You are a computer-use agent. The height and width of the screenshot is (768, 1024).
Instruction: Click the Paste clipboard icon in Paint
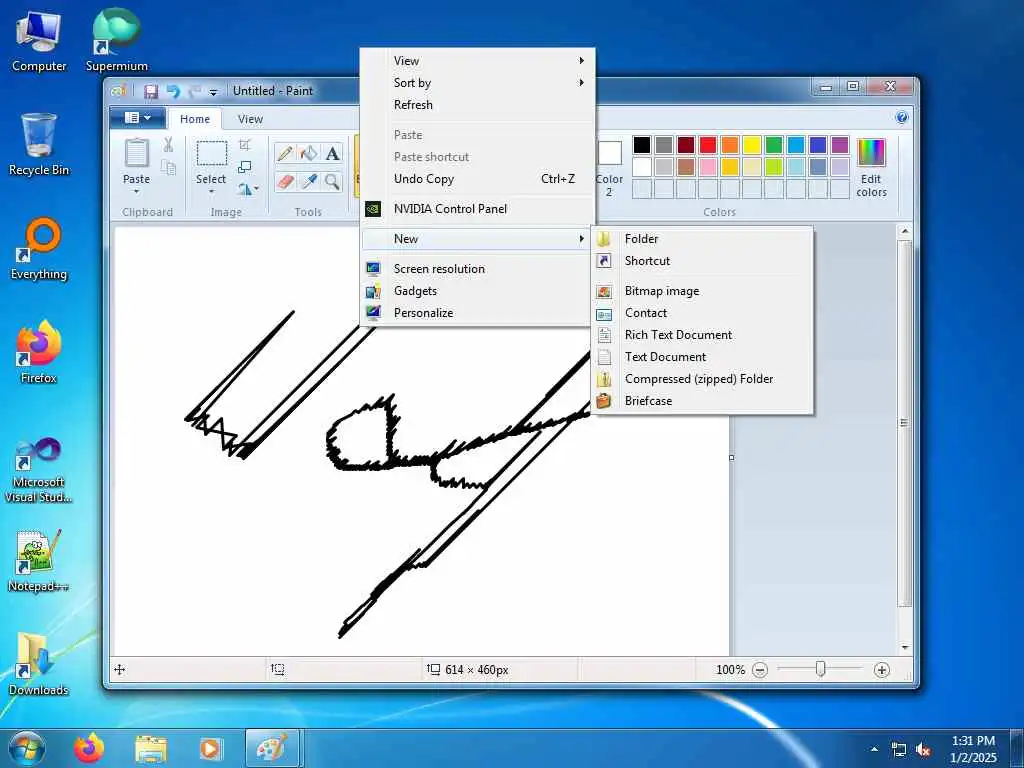[x=136, y=153]
